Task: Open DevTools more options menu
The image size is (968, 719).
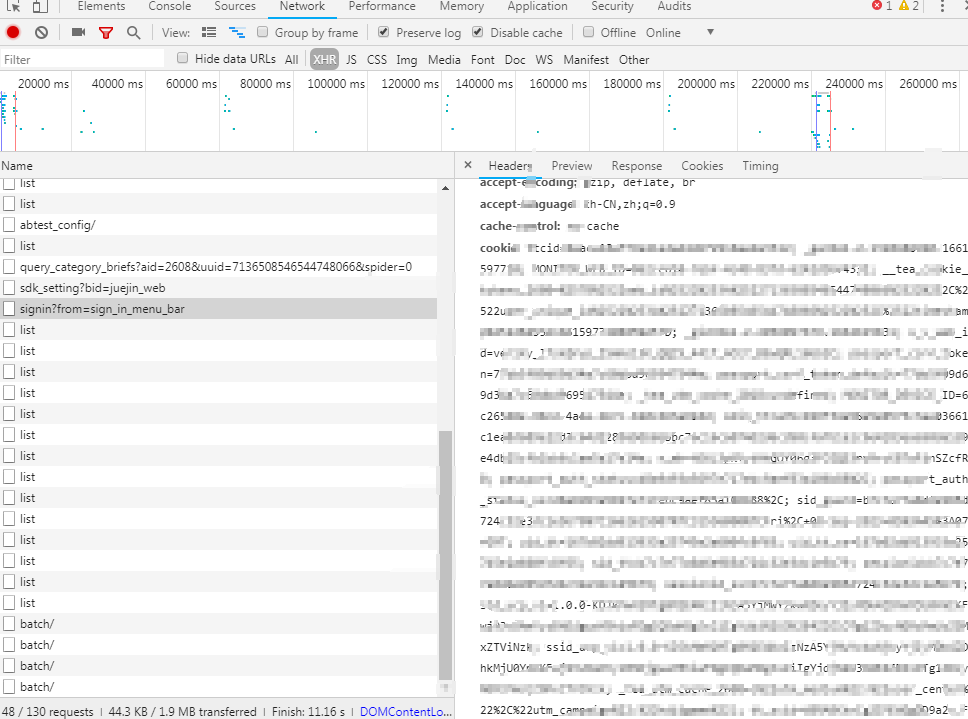Action: point(942,6)
